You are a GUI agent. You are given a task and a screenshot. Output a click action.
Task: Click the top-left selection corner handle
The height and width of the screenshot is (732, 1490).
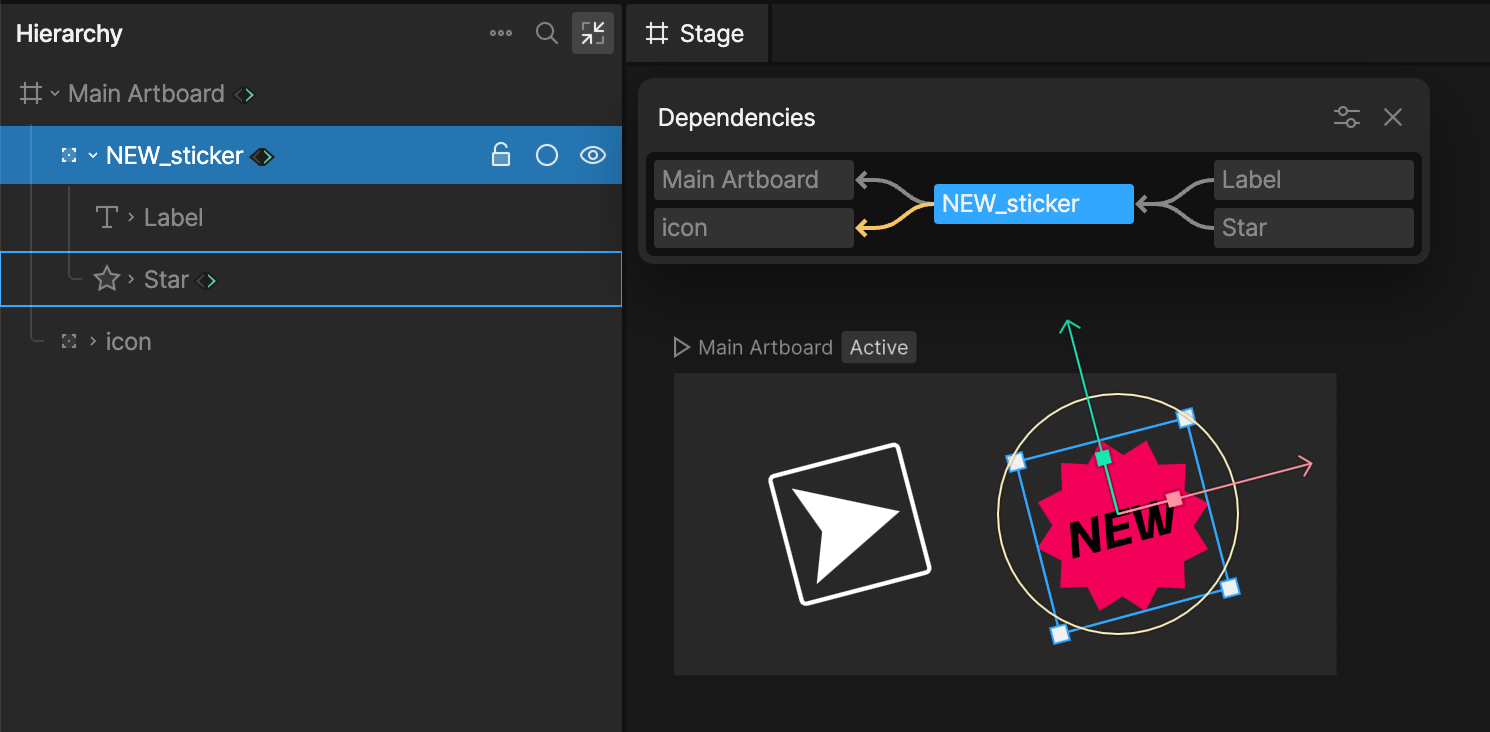click(x=1016, y=461)
